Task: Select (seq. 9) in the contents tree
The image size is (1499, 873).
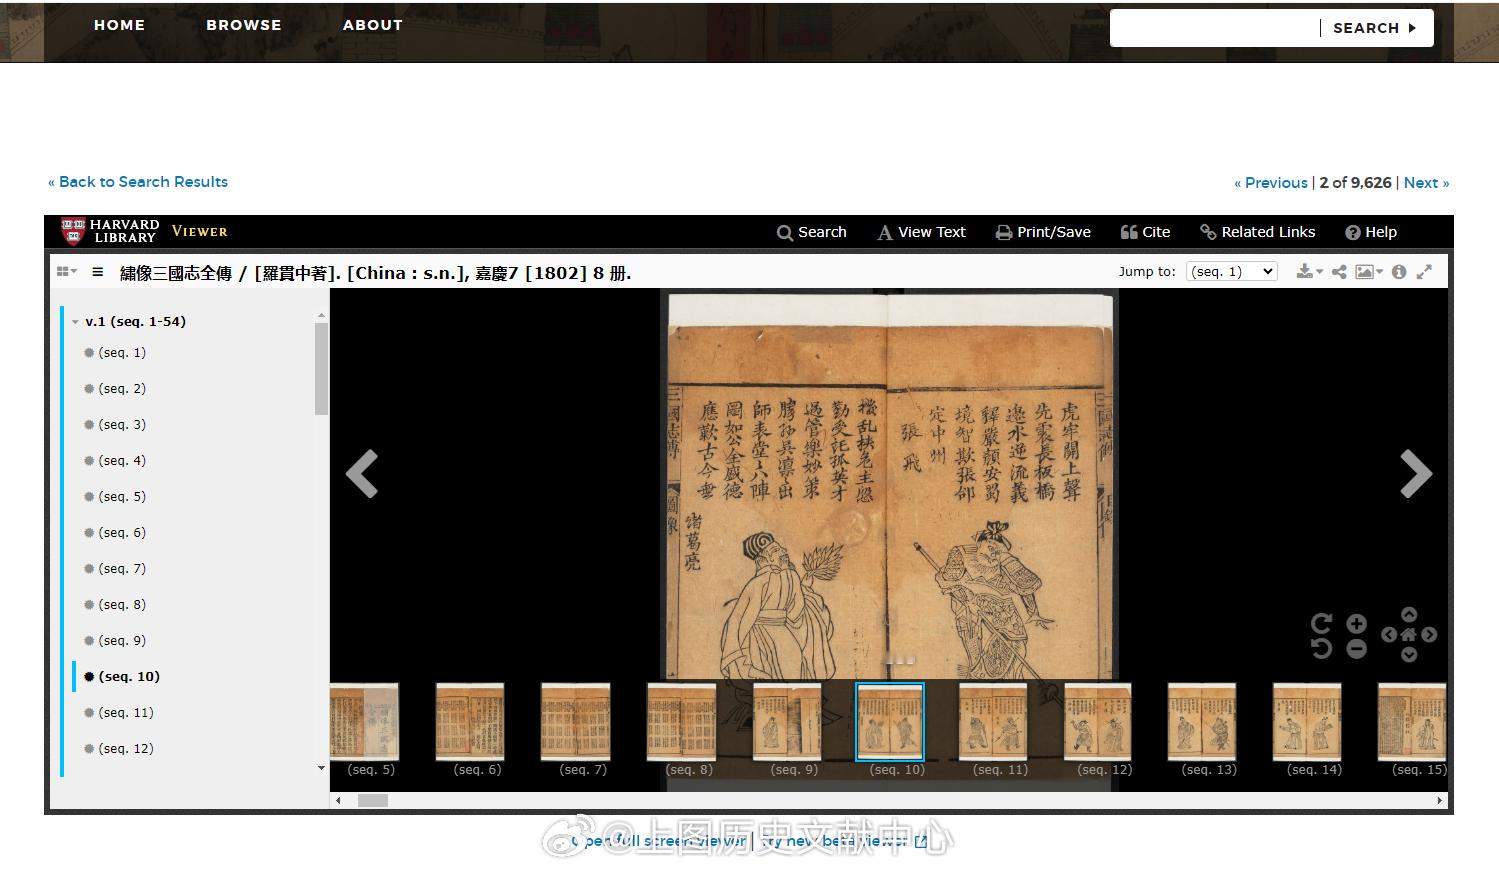Action: tap(122, 640)
